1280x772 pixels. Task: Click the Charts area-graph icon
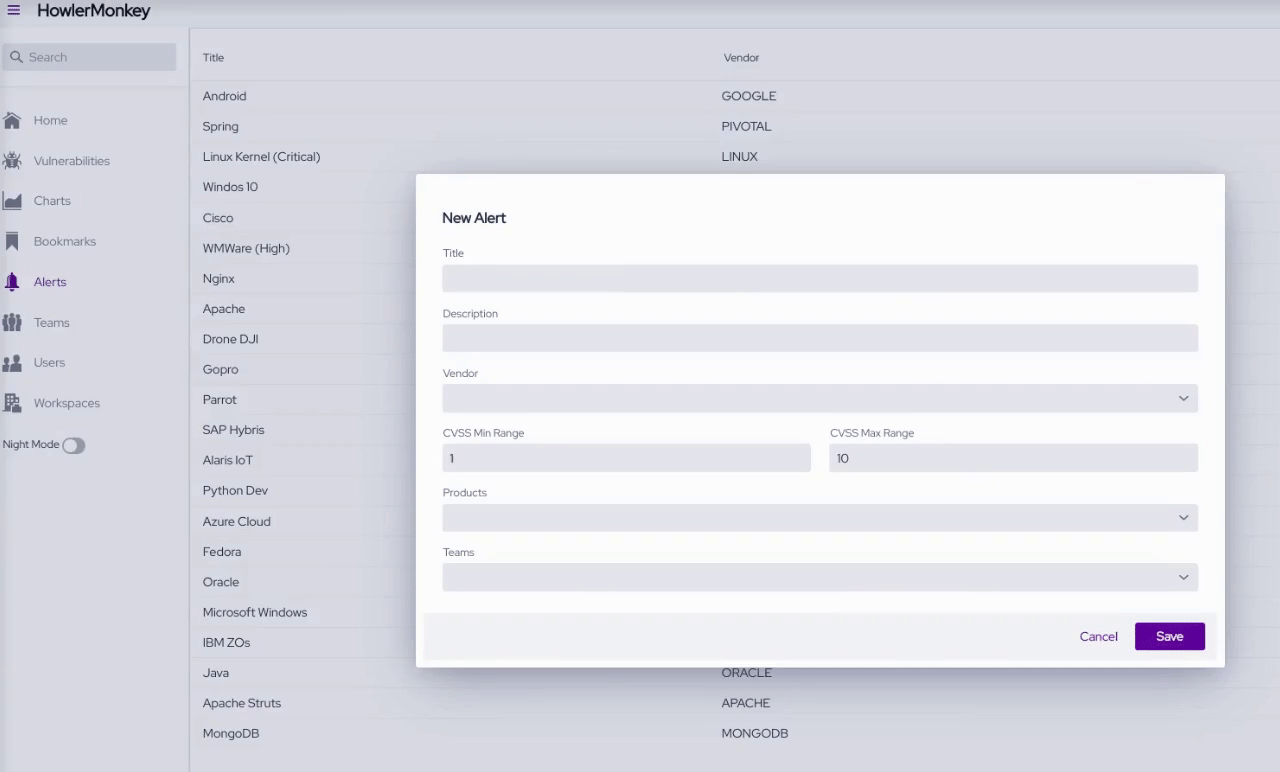coord(12,201)
